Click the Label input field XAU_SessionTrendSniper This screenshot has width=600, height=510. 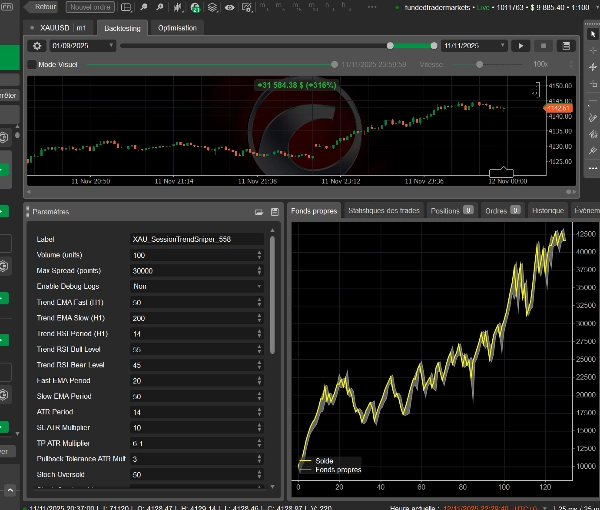click(197, 240)
